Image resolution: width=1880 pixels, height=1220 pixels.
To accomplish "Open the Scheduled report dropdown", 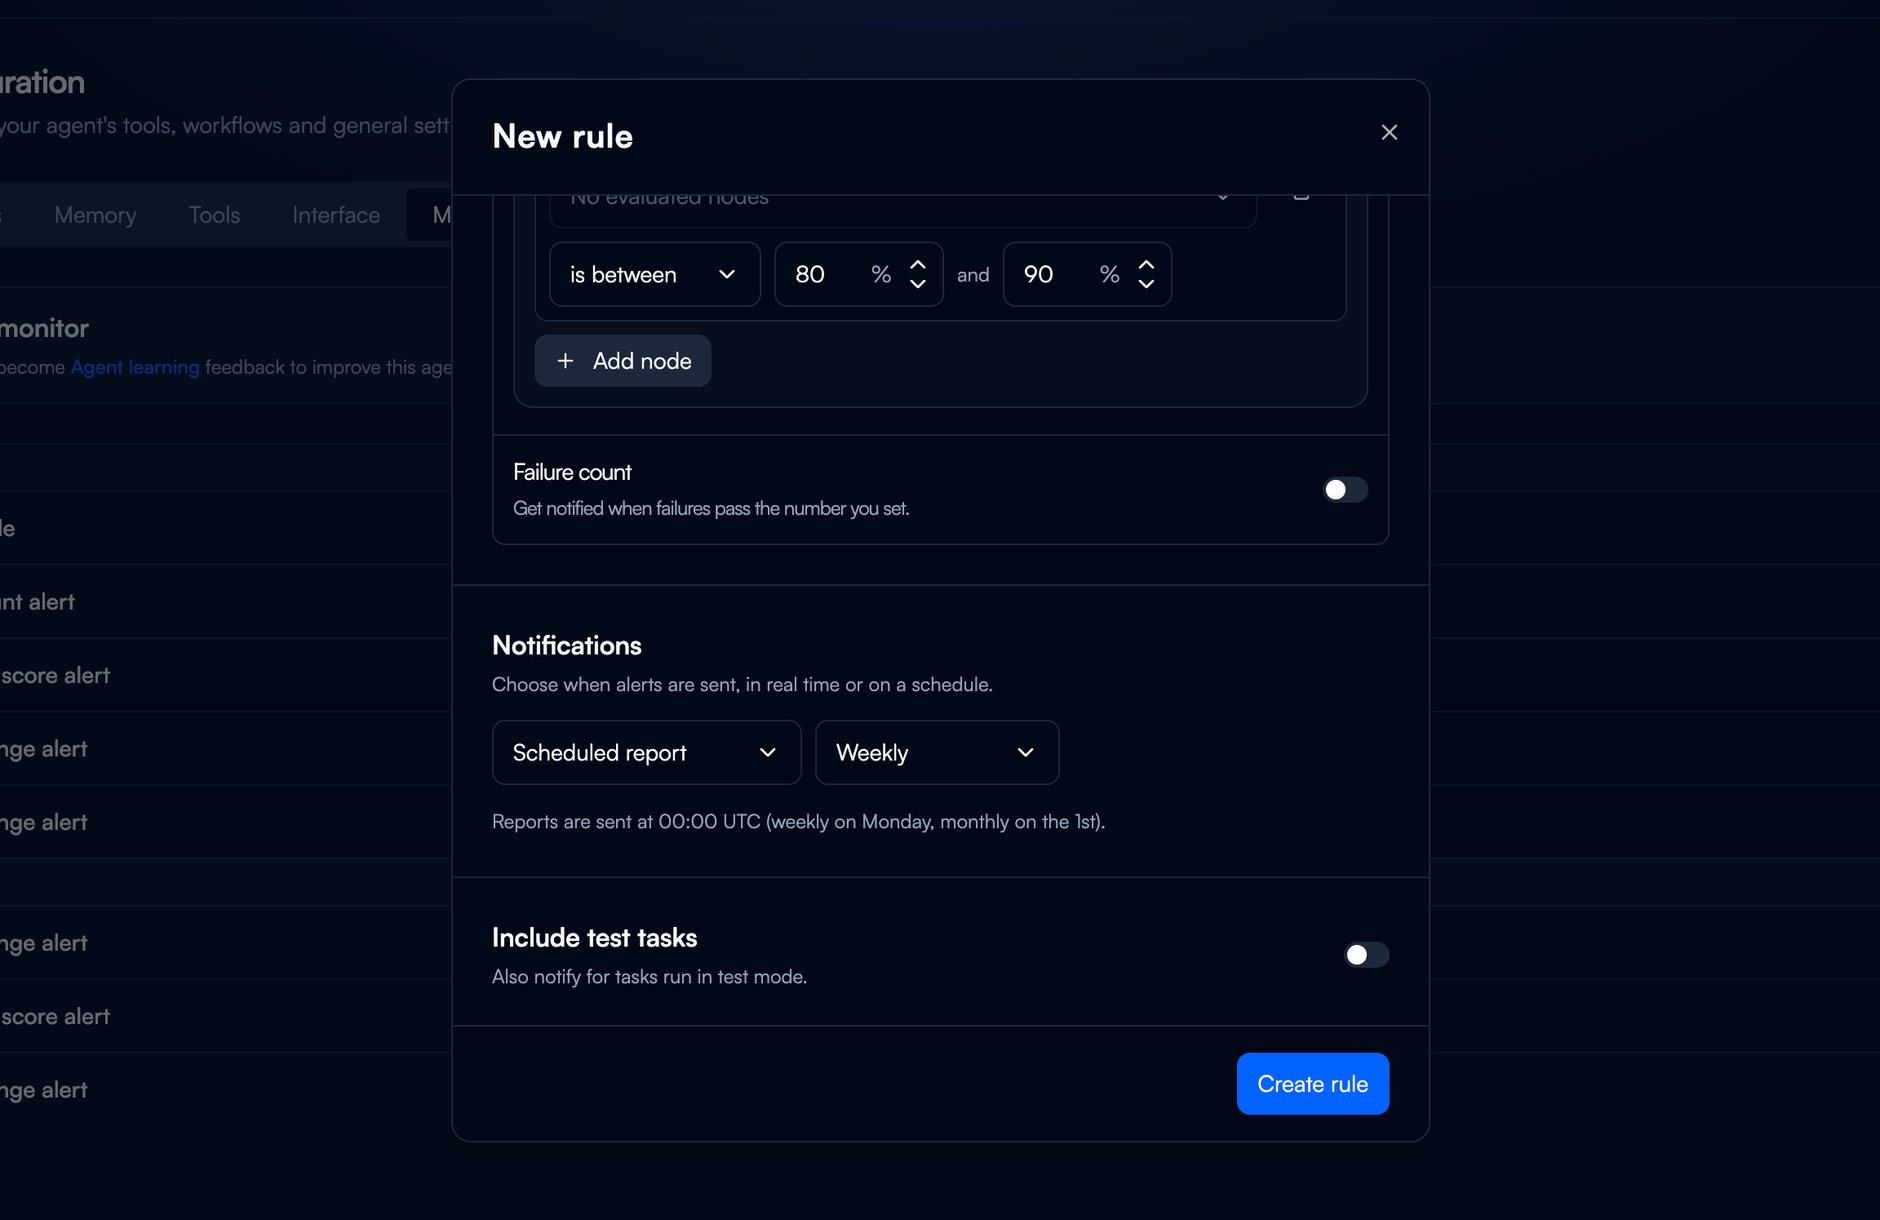I will tap(646, 753).
